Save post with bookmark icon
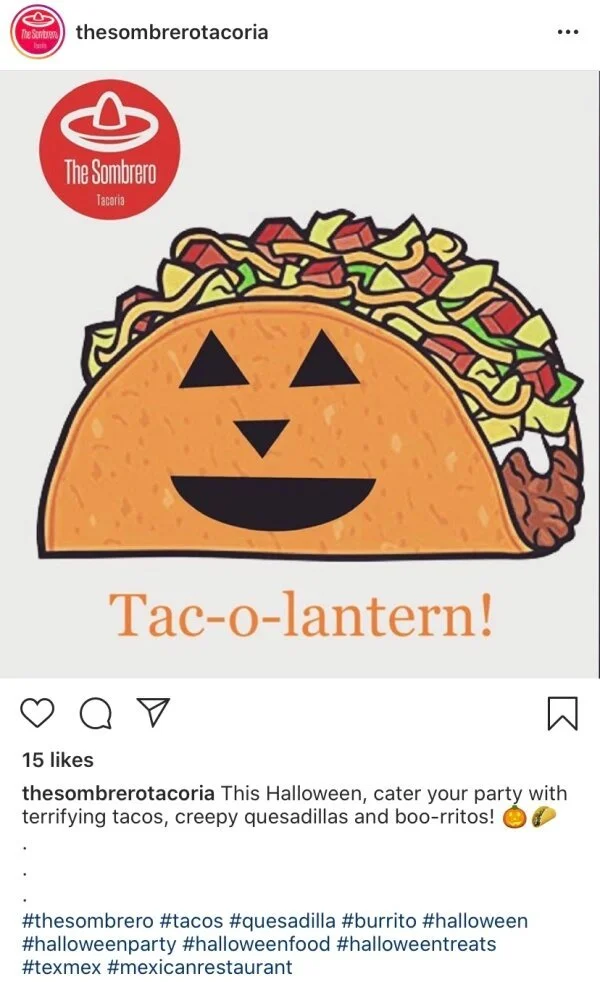Viewport: 600px width, 982px height. (562, 713)
